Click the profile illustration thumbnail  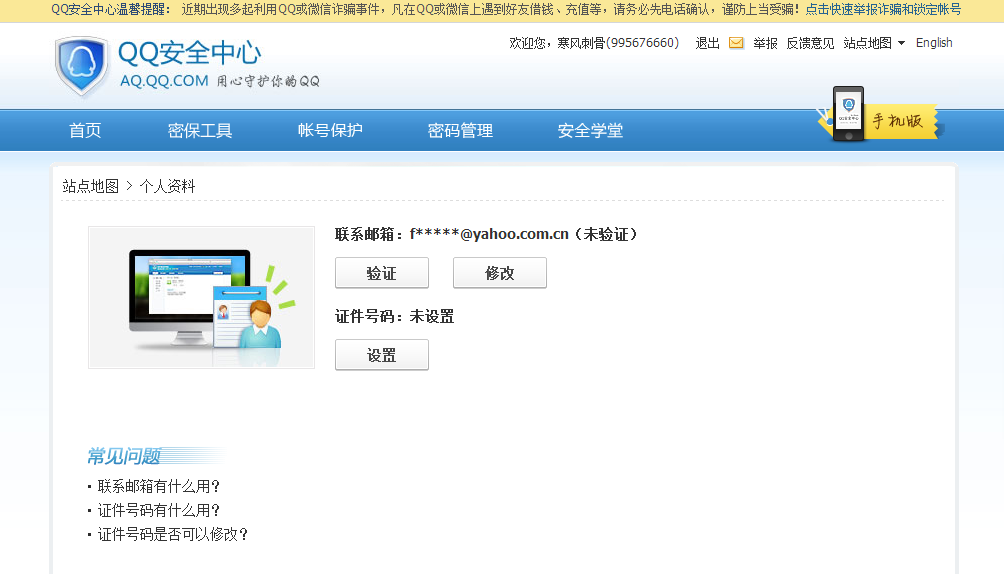pyautogui.click(x=202, y=297)
